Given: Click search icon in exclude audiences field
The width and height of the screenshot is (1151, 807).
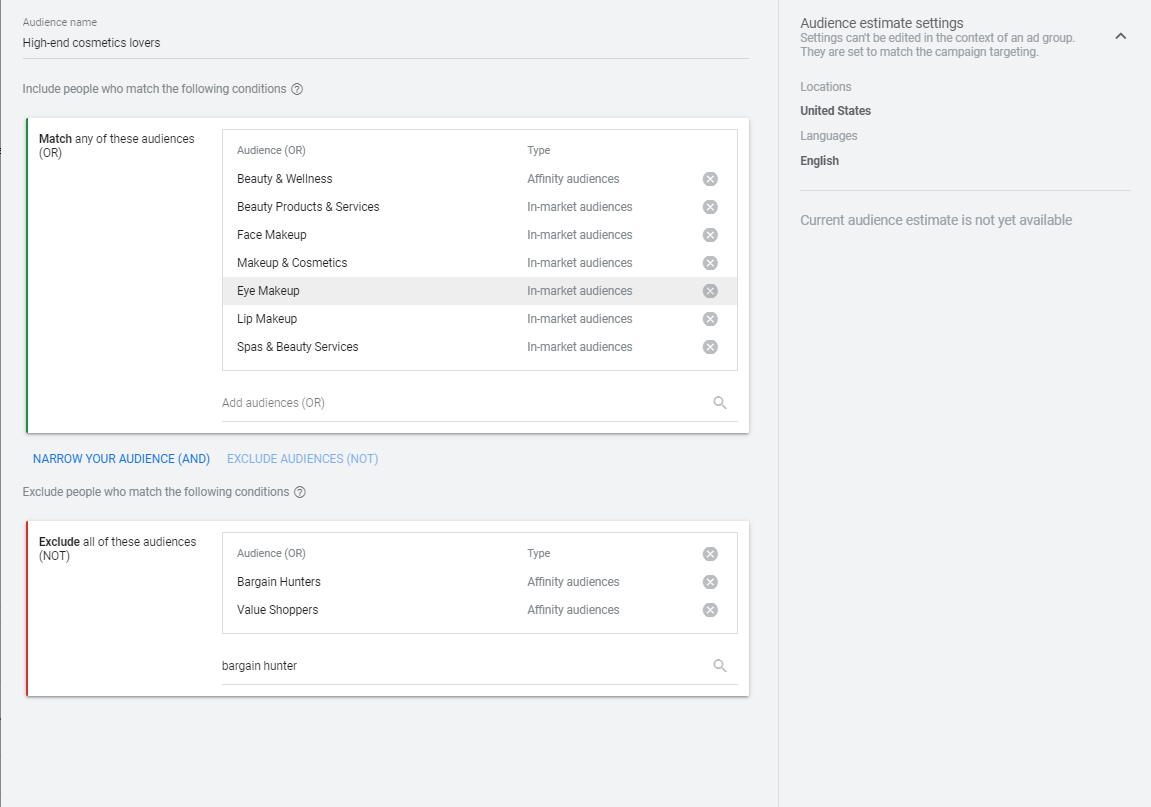Looking at the screenshot, I should 720,666.
